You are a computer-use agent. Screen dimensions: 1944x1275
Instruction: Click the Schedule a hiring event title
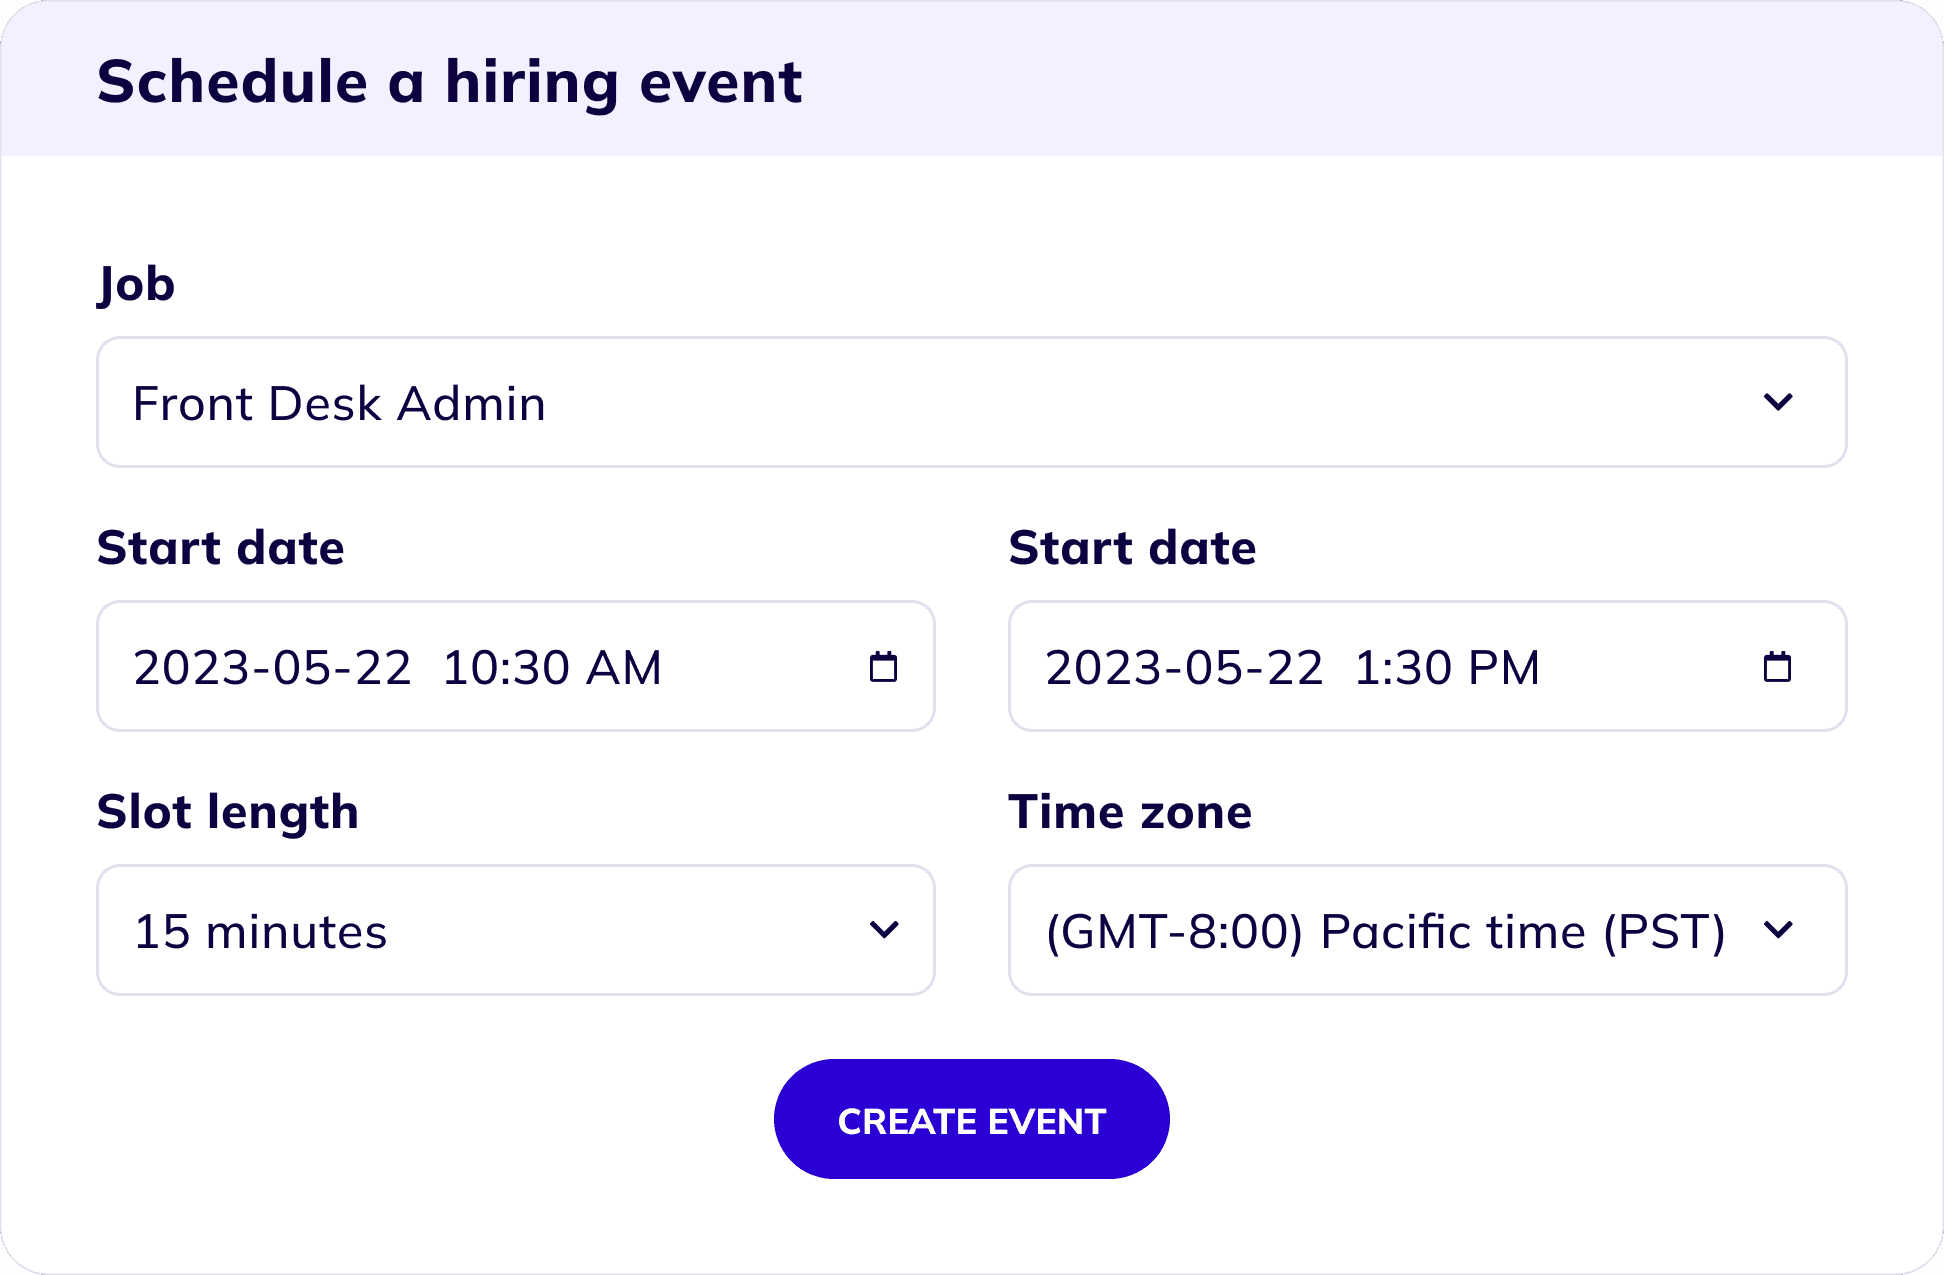coord(448,80)
